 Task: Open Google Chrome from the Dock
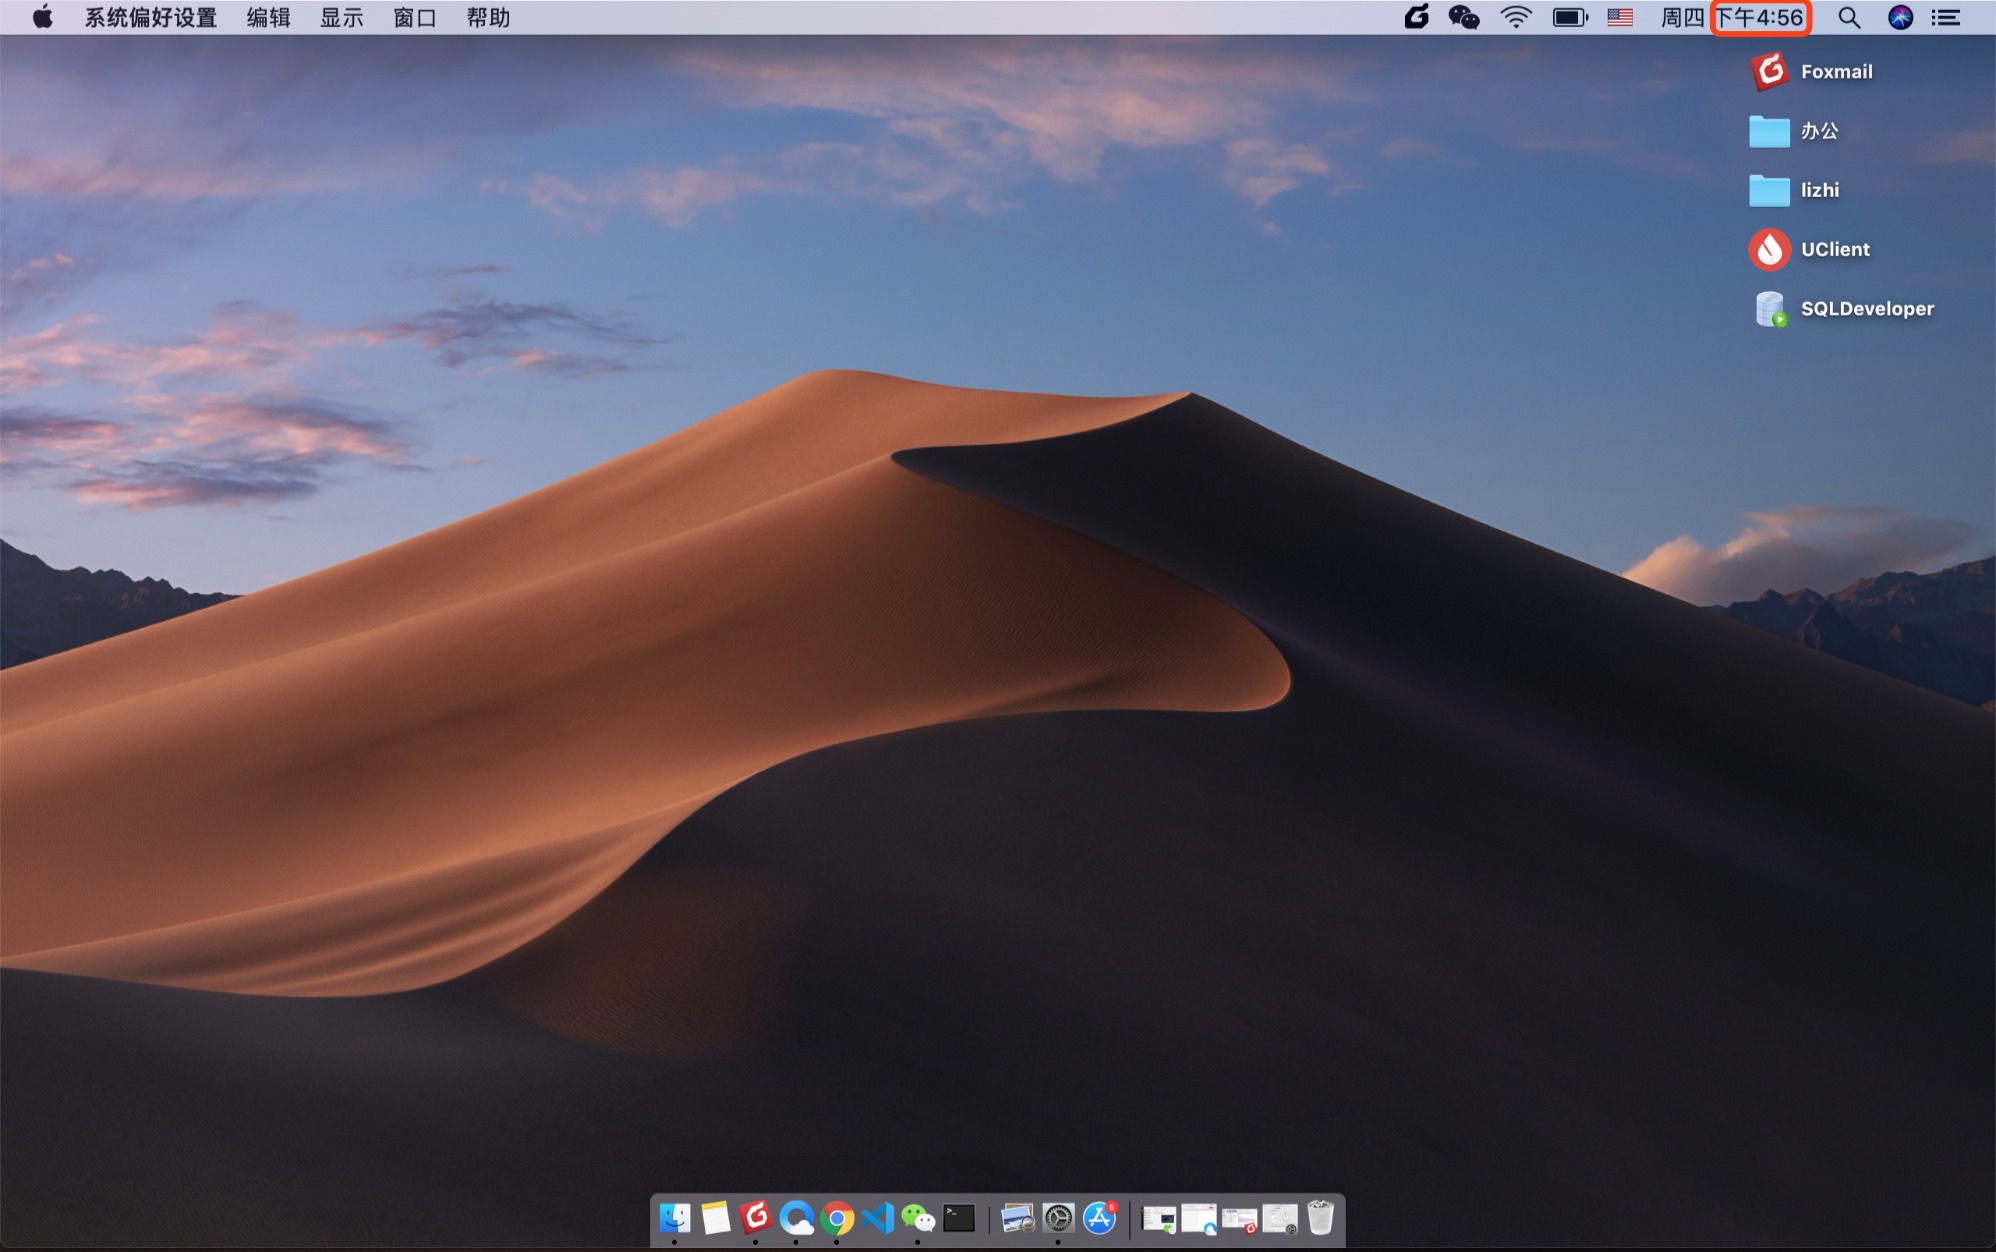click(x=837, y=1218)
